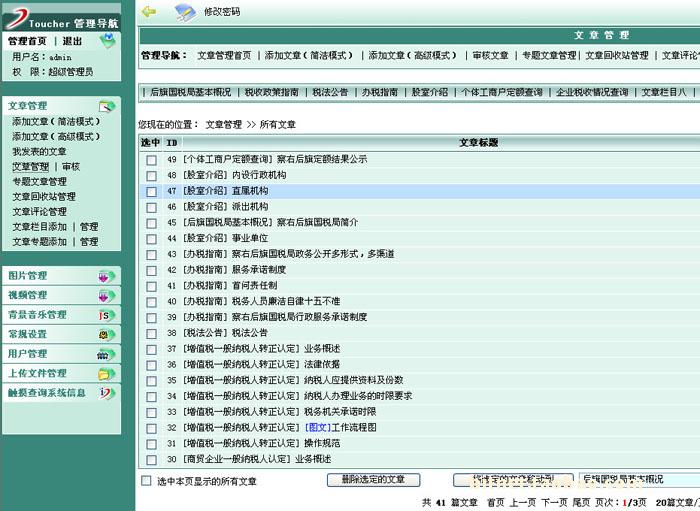This screenshot has height=511, width=700.
Task: Click 文章专题添加 in sidebar
Action: [x=39, y=242]
